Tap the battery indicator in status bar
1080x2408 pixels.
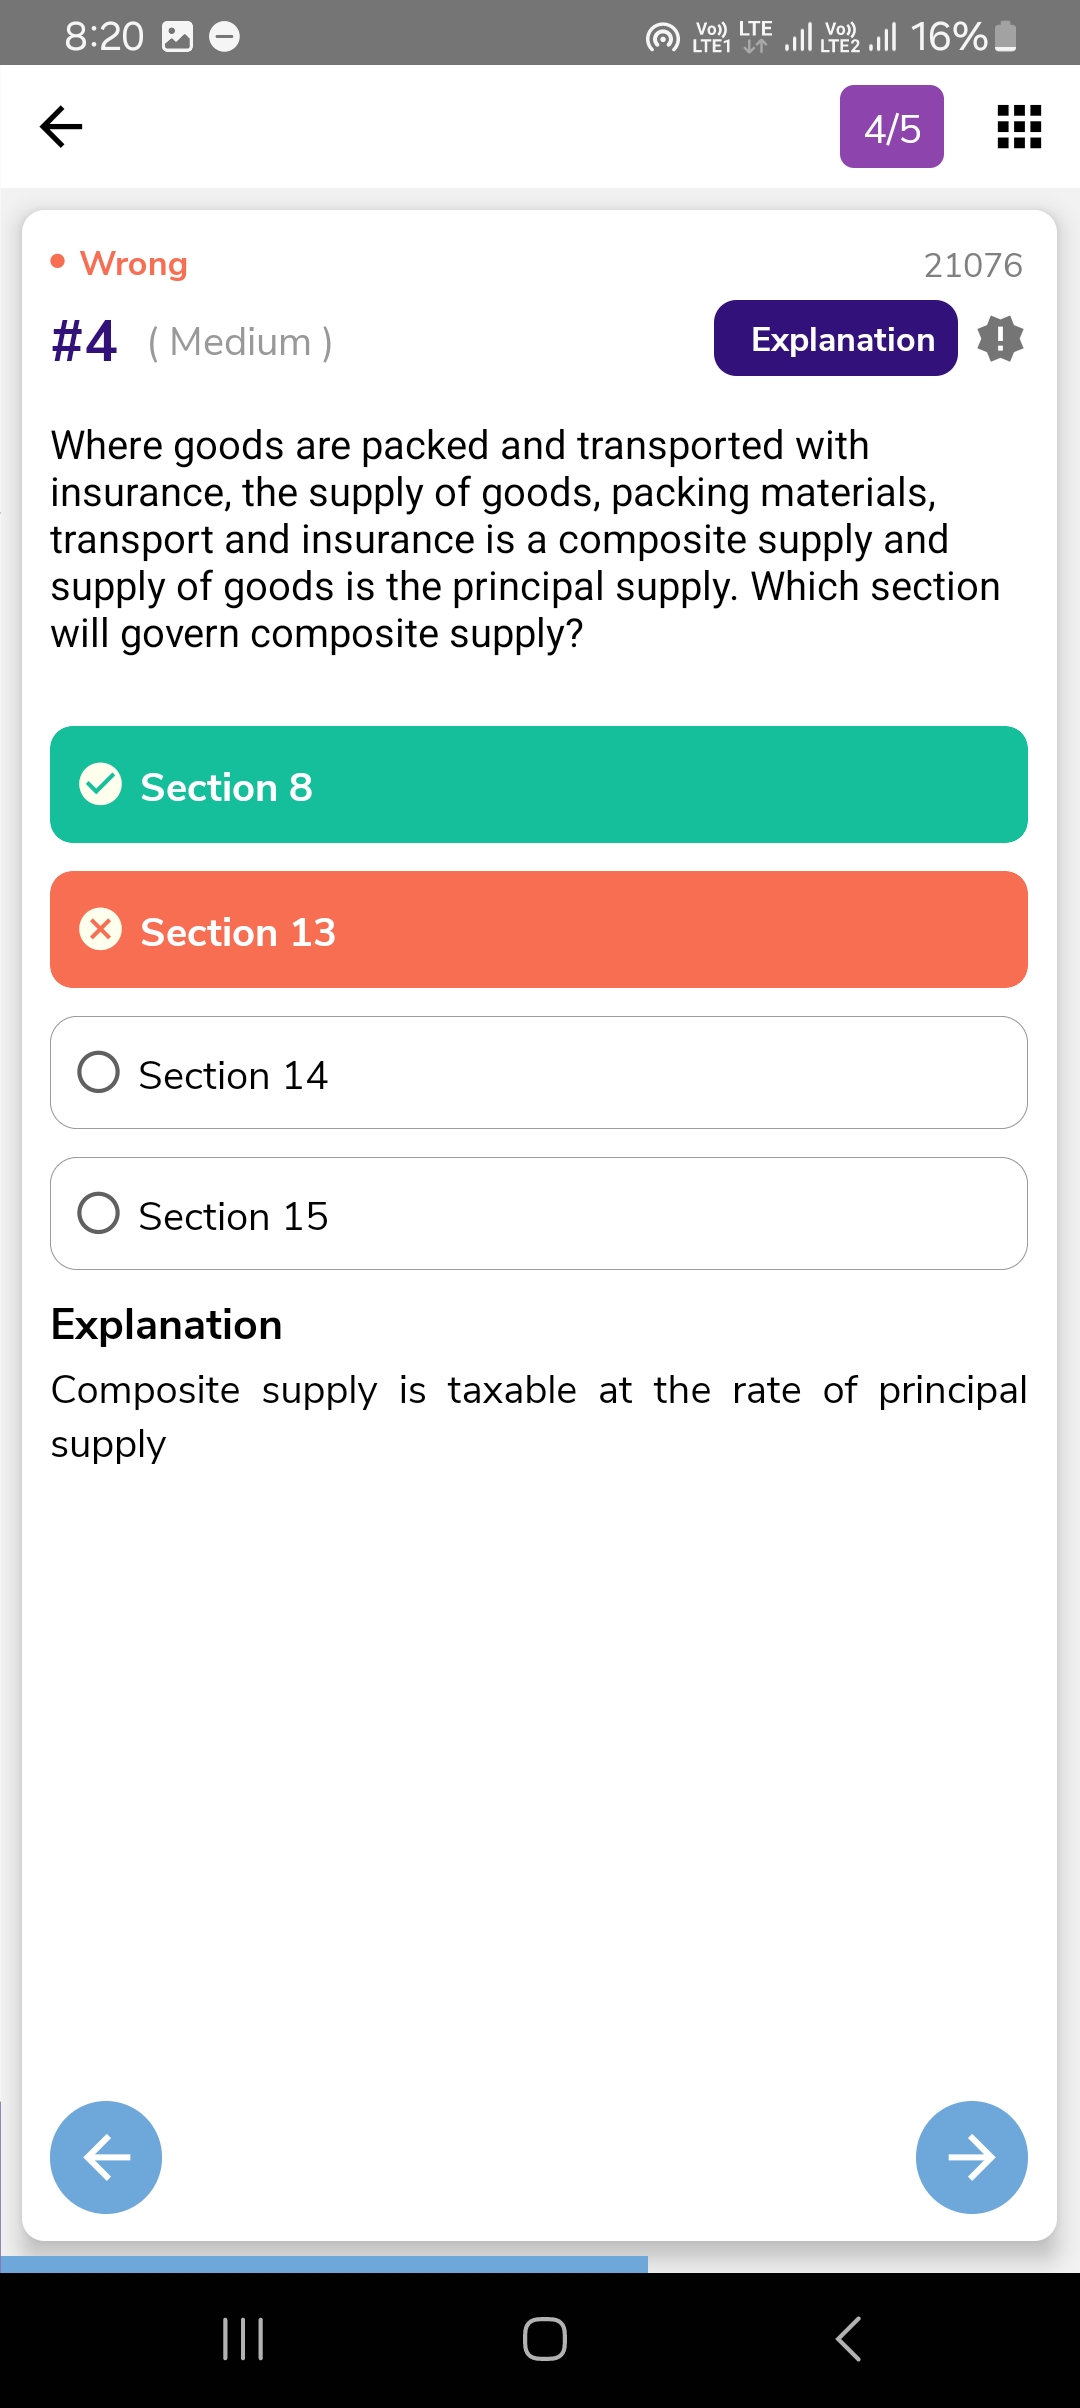[x=1006, y=37]
